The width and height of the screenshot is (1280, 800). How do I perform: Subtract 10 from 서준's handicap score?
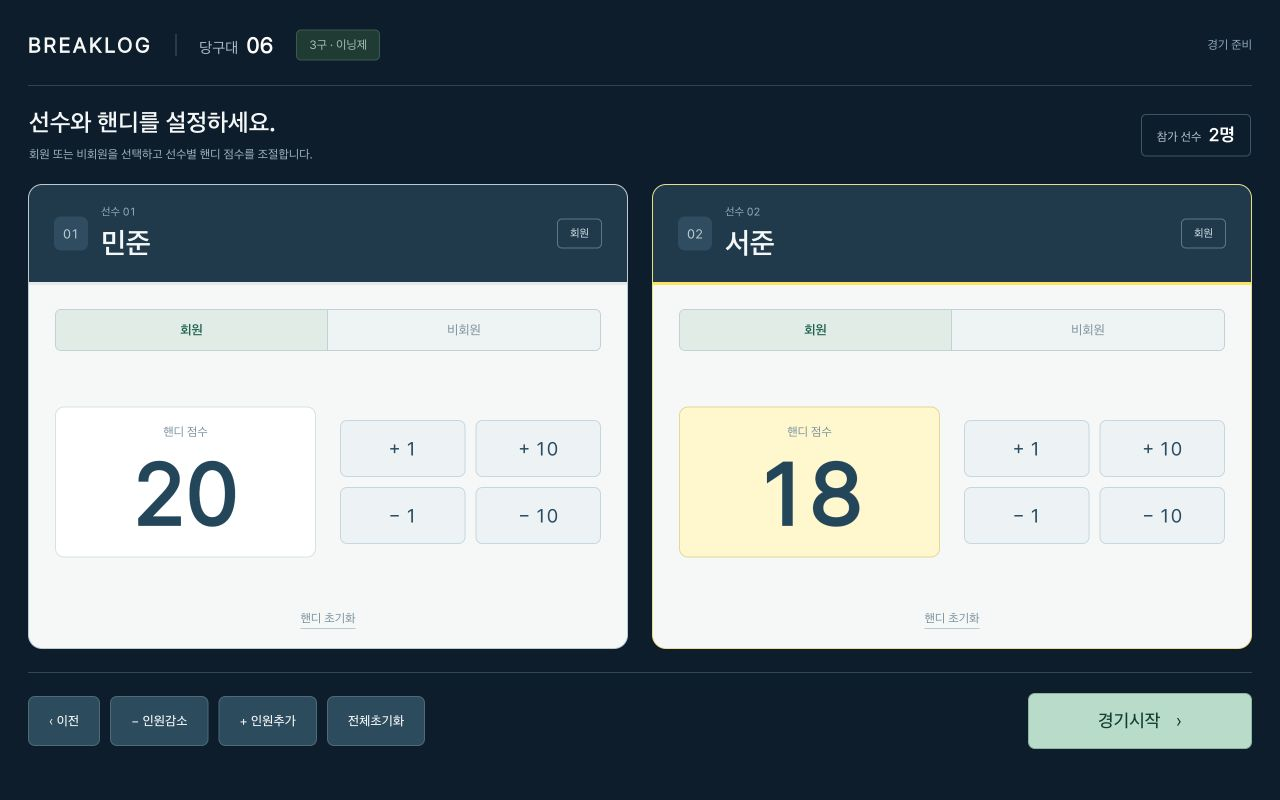(x=1162, y=516)
